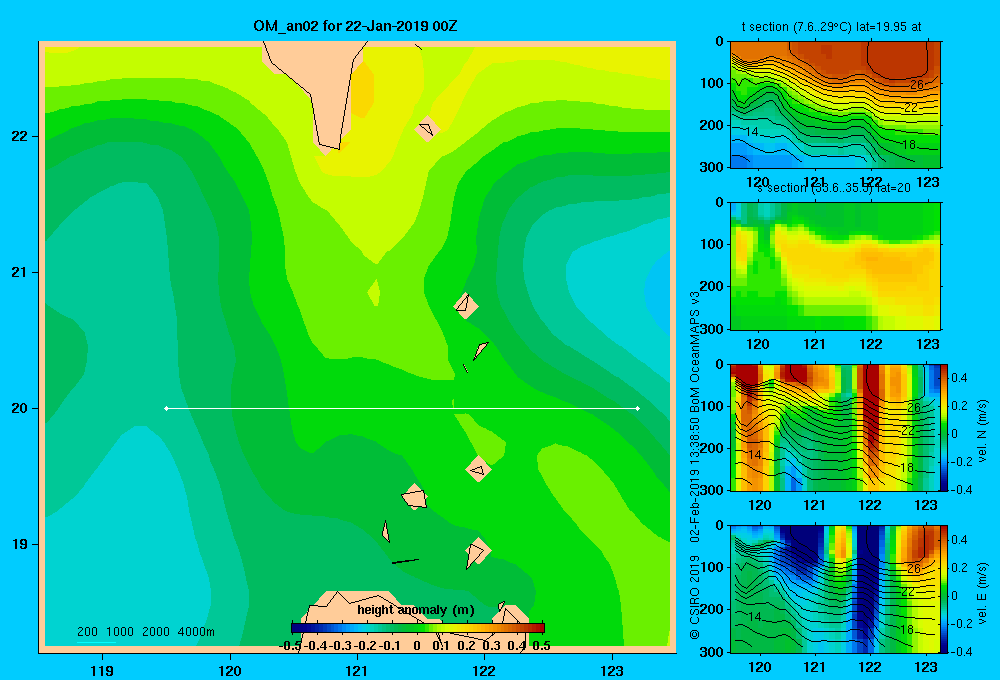Click the 's section' lat=20 title
1000x680 pixels.
[x=833, y=188]
